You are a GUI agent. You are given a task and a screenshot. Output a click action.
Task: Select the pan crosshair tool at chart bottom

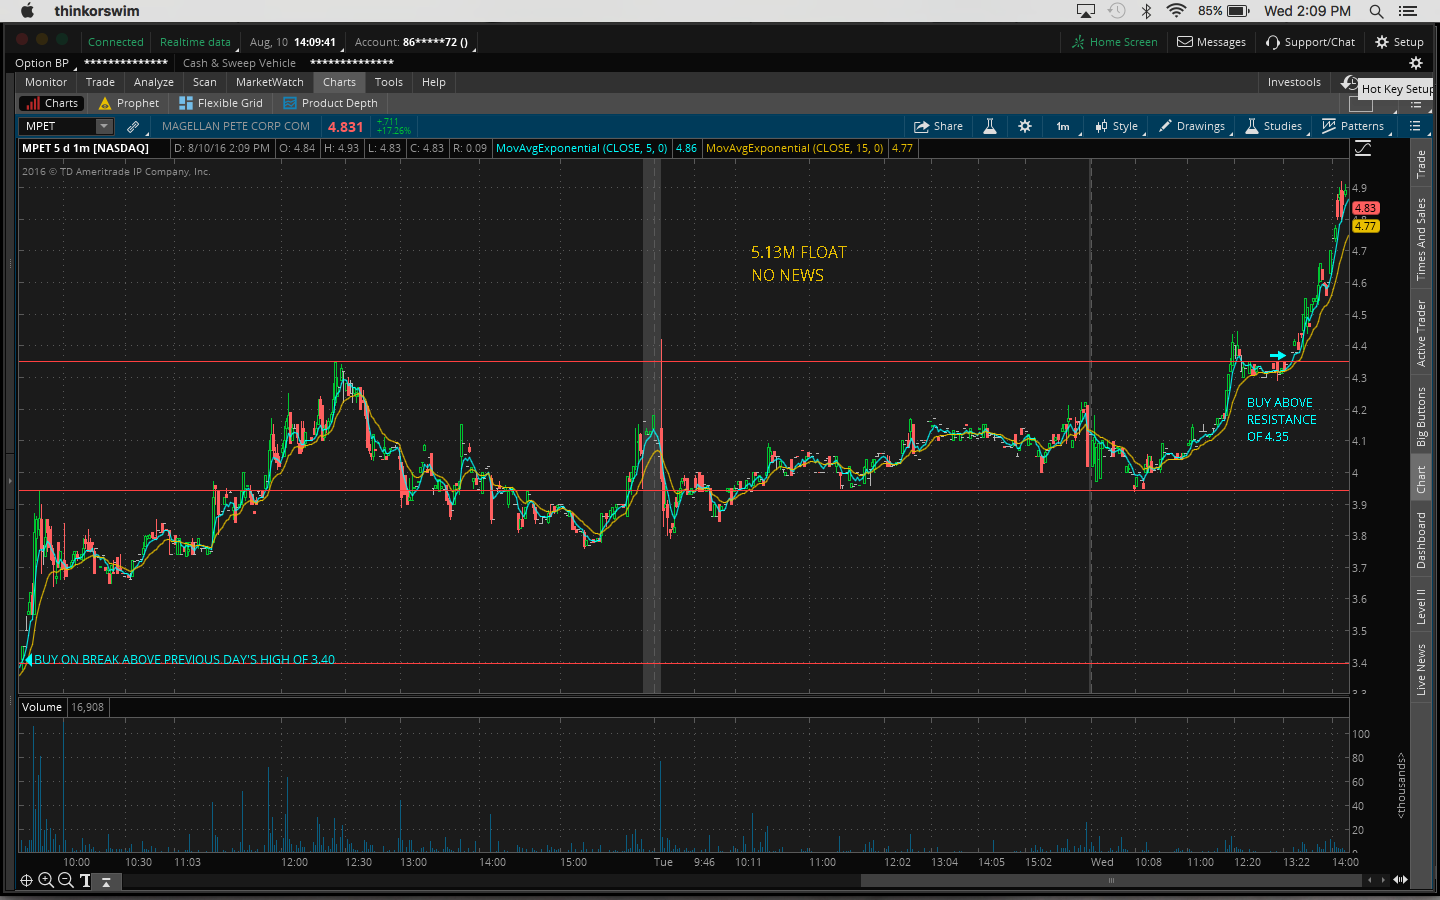tap(27, 881)
